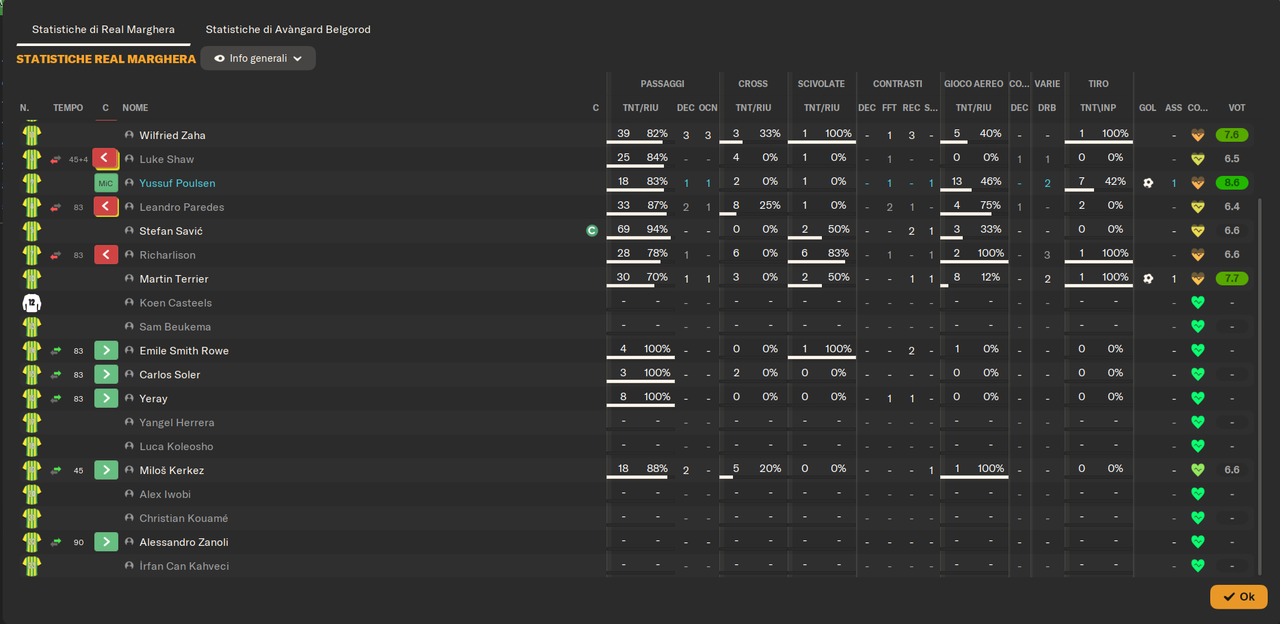The height and width of the screenshot is (624, 1280).
Task: Click Leandro Paredes' red substituted-off arrow
Action: tap(106, 207)
